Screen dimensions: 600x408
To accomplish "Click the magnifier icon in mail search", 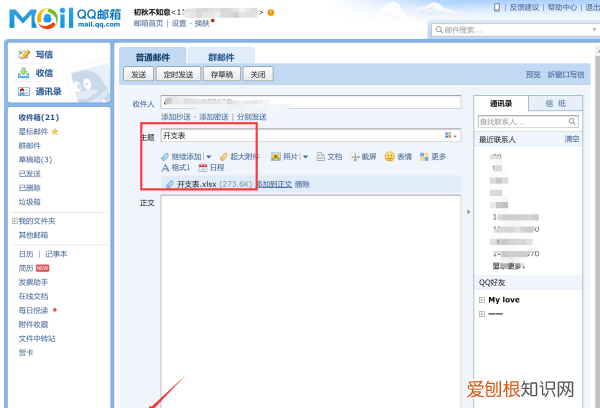I will (439, 29).
